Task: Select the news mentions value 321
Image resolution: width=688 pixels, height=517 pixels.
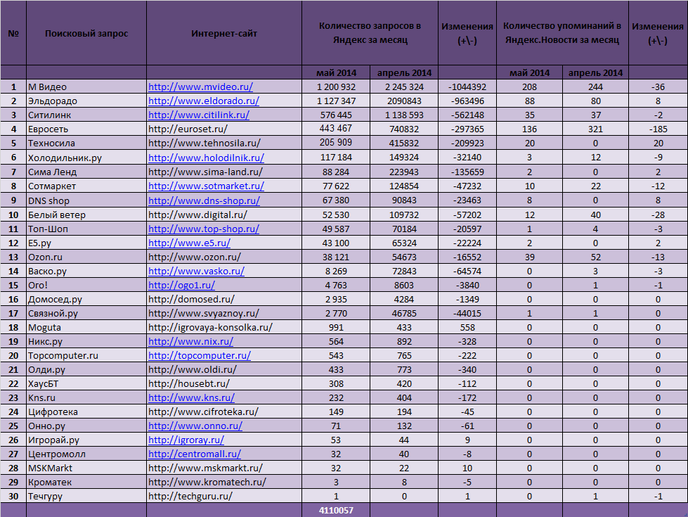Action: 595,129
